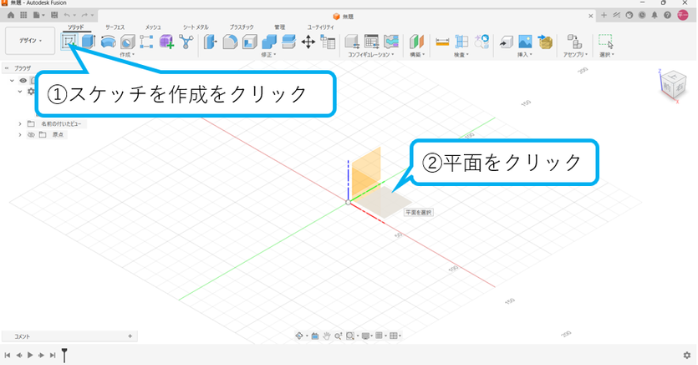The width and height of the screenshot is (698, 365).
Task: Activate the Select window selection tool
Action: (605, 41)
